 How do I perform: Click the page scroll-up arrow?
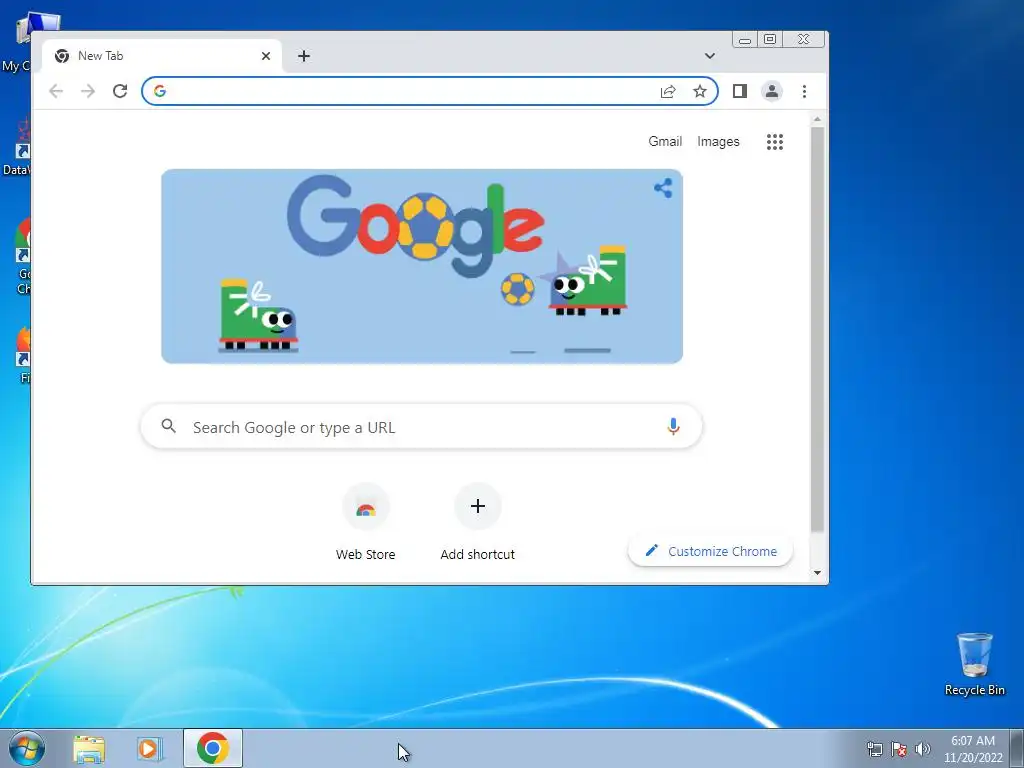817,120
